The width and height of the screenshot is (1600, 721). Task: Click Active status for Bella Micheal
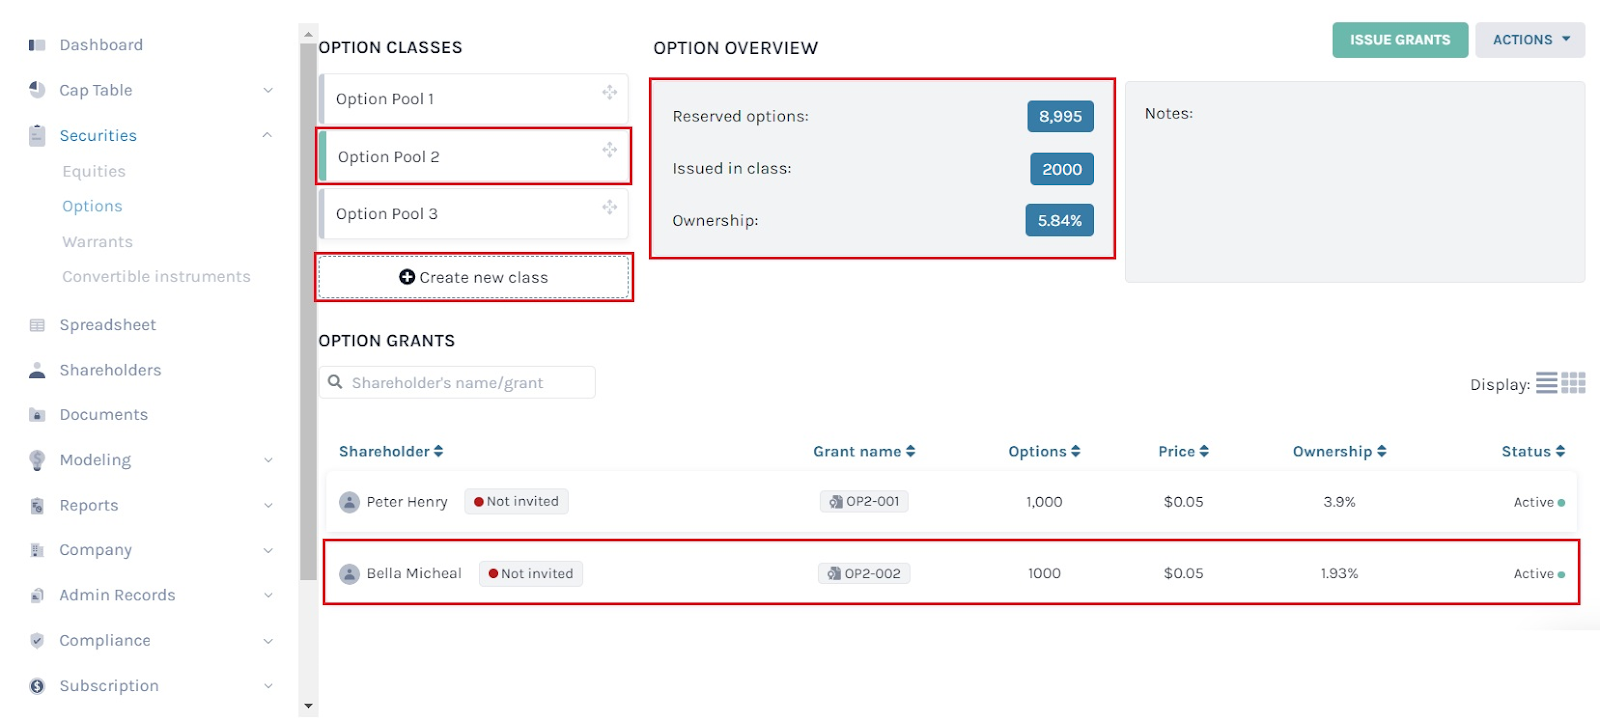1539,574
